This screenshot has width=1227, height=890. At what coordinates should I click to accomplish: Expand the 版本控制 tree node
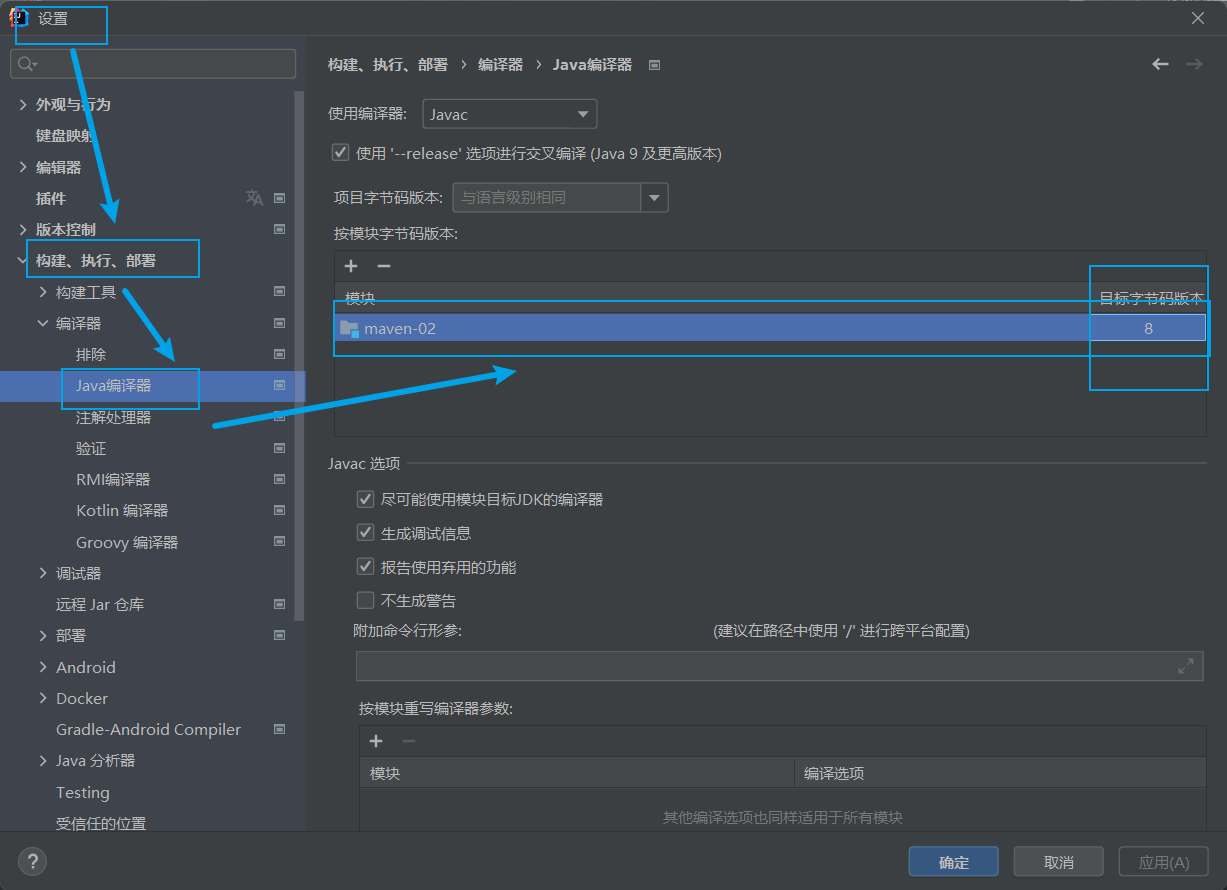[x=23, y=229]
